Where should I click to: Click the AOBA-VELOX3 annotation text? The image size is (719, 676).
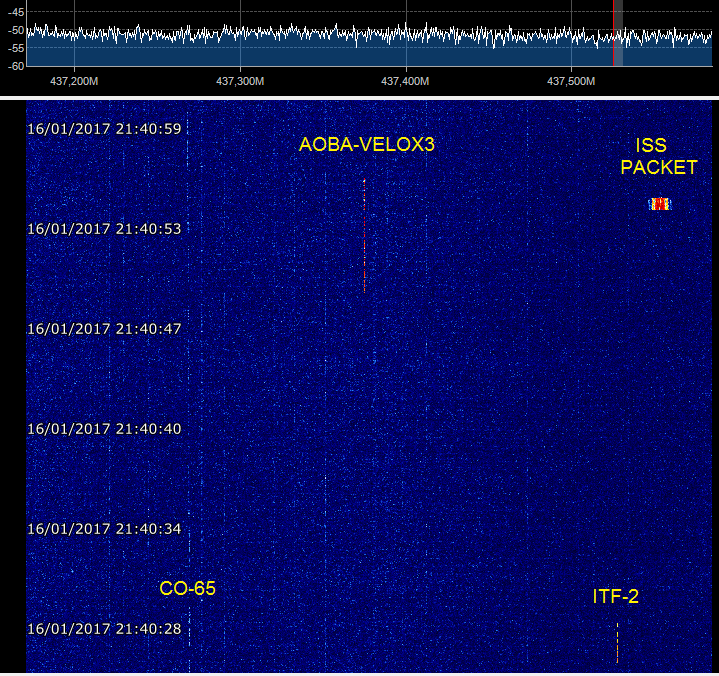coord(366,144)
